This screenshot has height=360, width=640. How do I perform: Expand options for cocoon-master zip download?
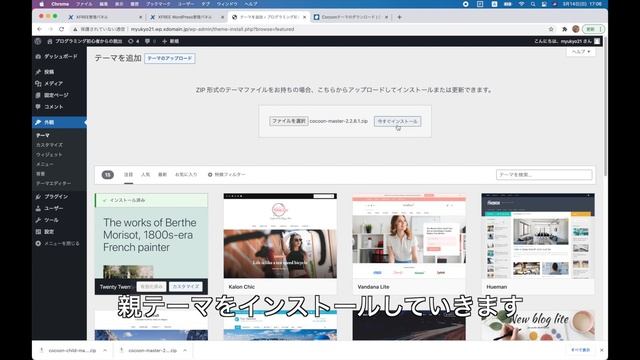(185, 350)
